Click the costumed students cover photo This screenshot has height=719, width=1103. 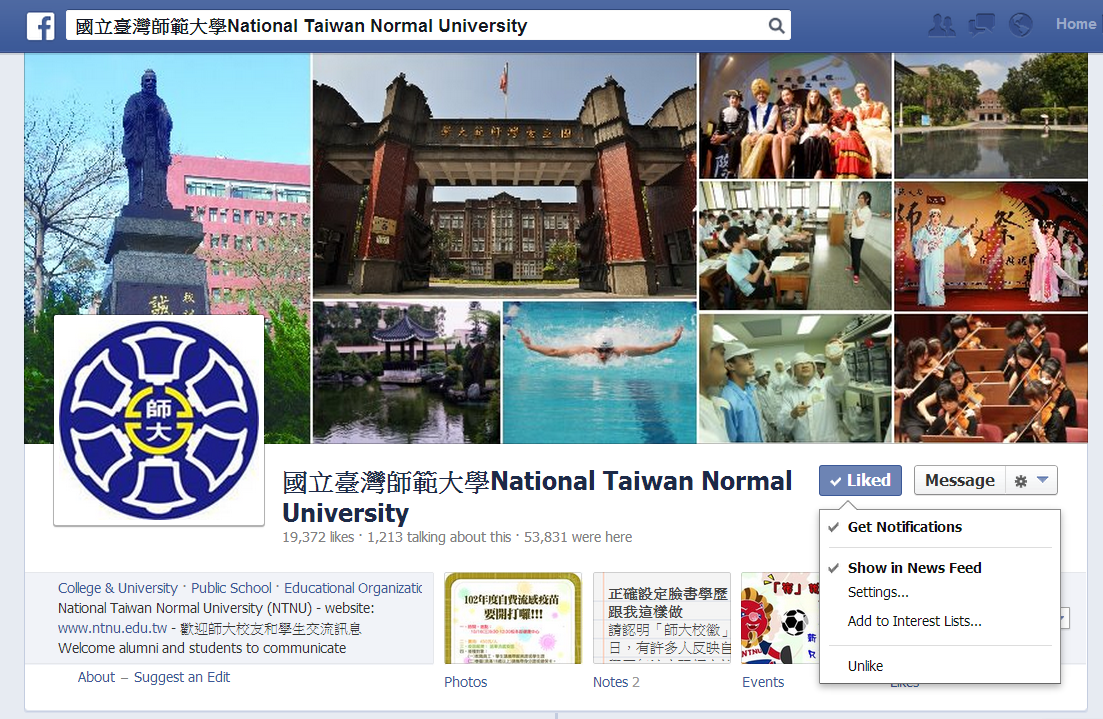tap(795, 116)
